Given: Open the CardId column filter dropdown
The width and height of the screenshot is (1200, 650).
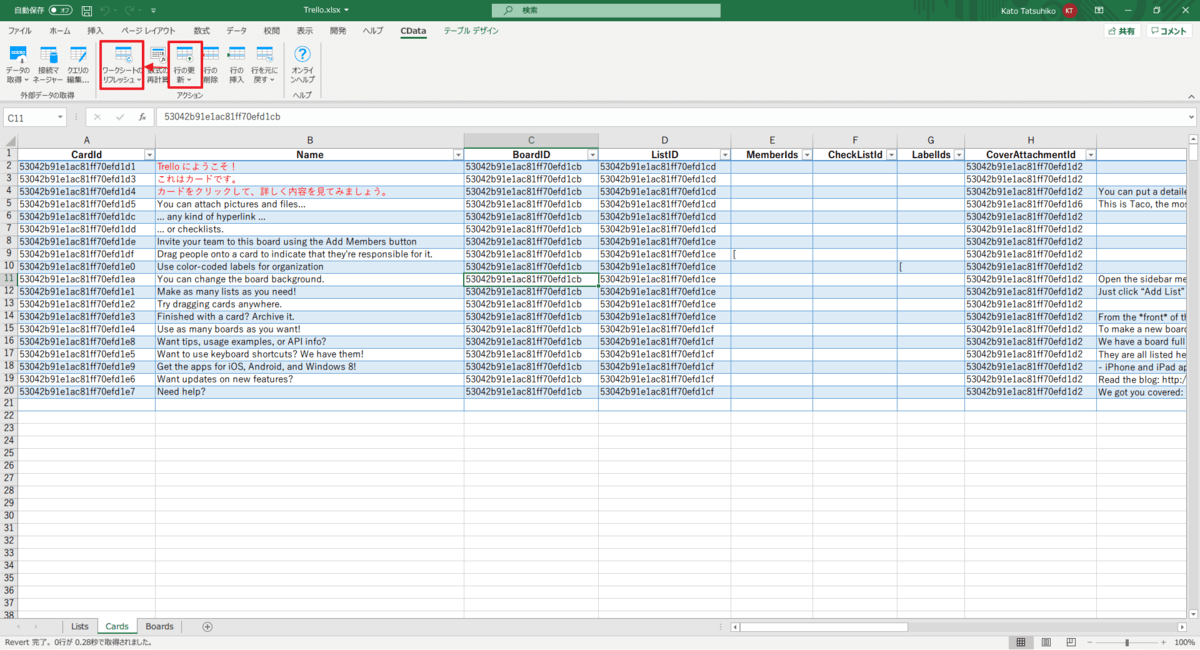Looking at the screenshot, I should (x=149, y=155).
